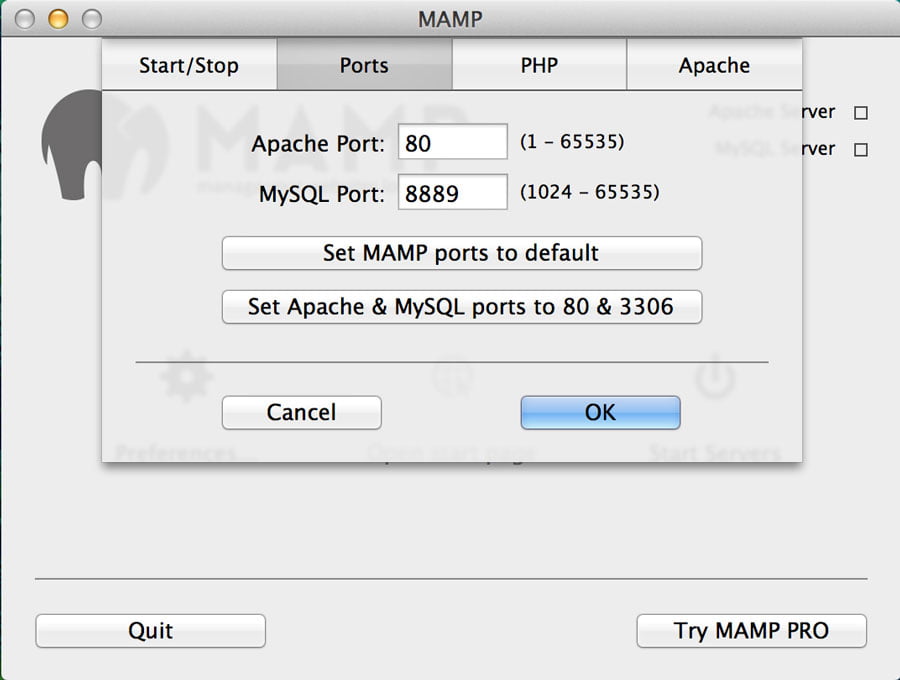Go to the Apache tab

(x=714, y=66)
